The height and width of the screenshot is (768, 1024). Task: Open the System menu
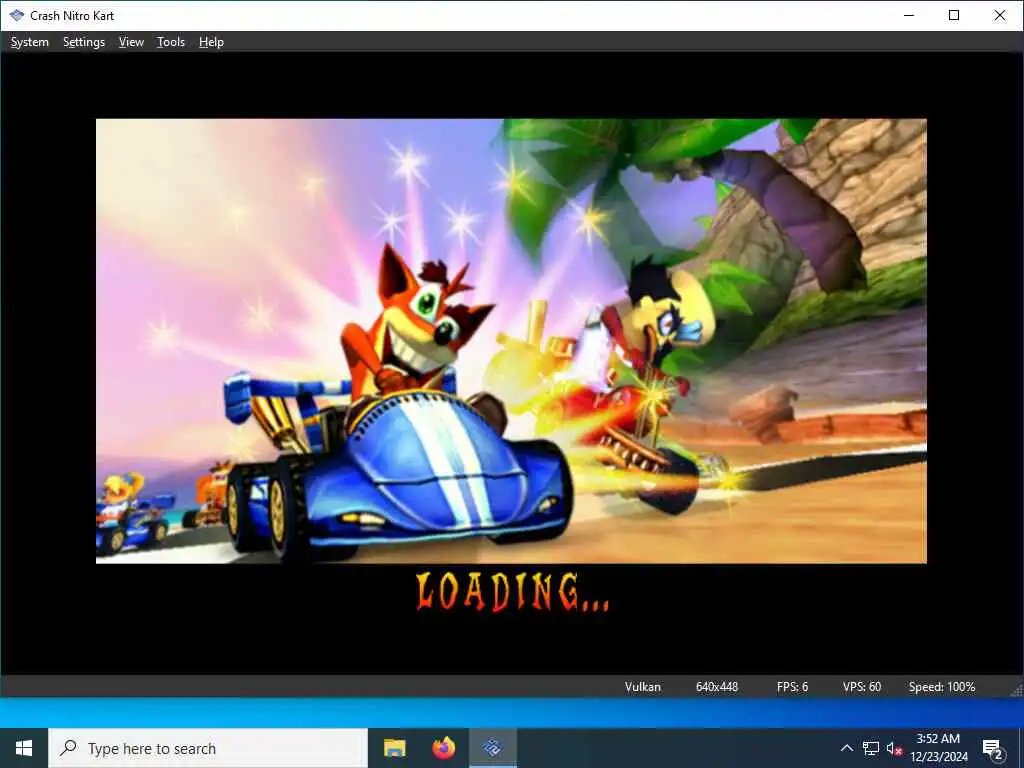pyautogui.click(x=29, y=42)
